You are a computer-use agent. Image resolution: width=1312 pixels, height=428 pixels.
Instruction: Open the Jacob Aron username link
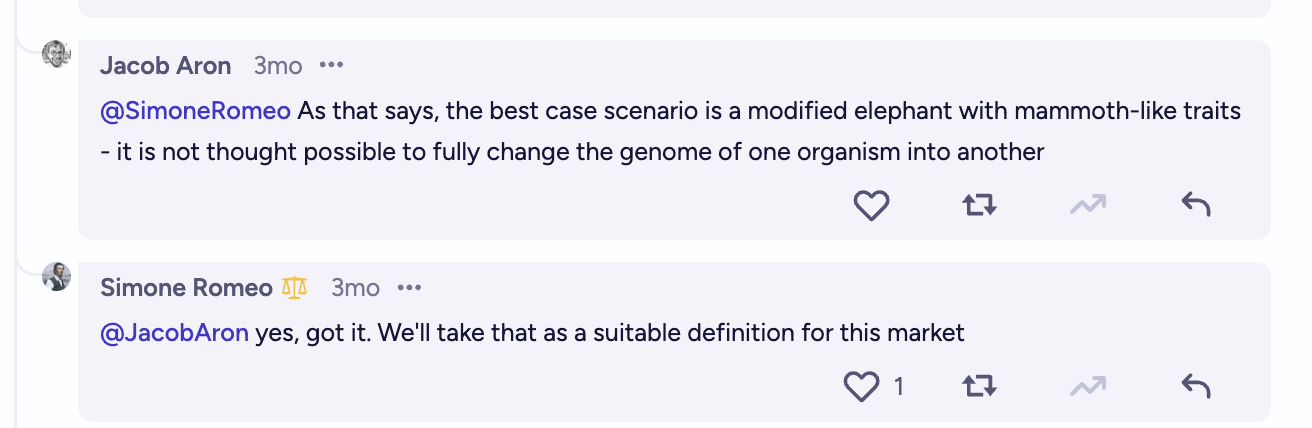(x=166, y=66)
